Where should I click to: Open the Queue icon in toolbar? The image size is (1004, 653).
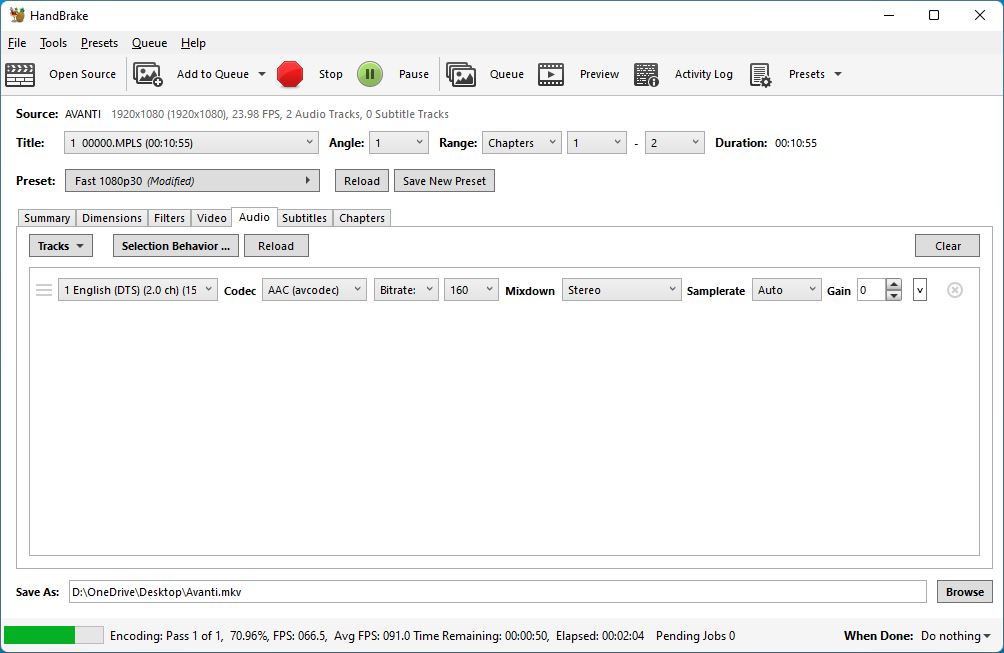click(461, 74)
